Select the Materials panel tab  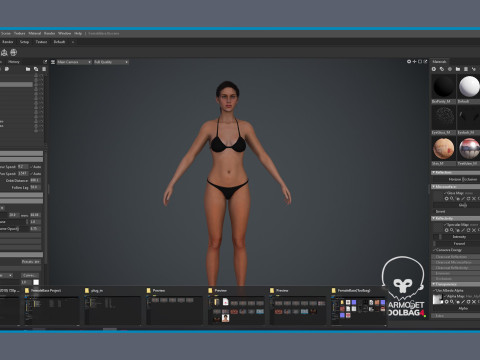pos(439,62)
